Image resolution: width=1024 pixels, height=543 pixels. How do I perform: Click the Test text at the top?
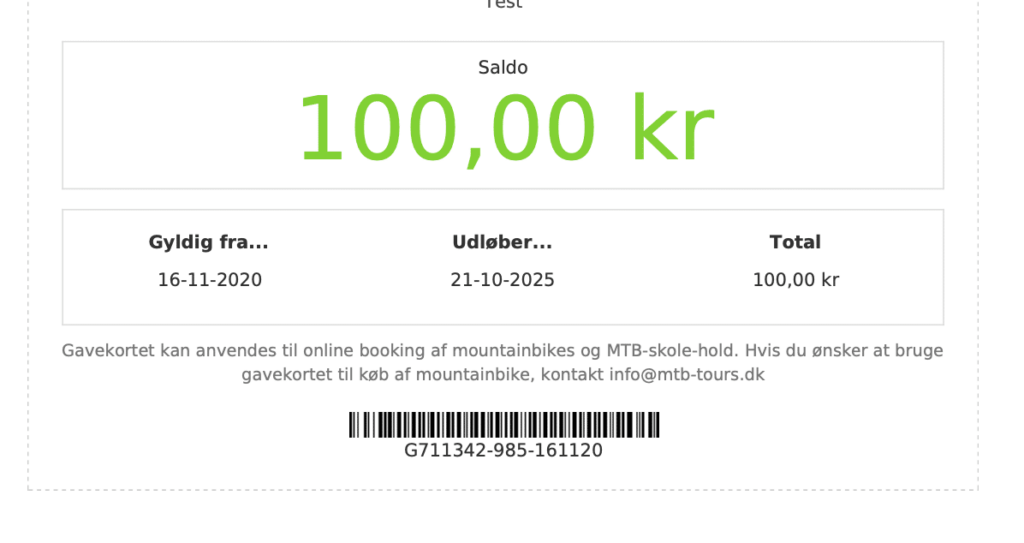click(503, 4)
